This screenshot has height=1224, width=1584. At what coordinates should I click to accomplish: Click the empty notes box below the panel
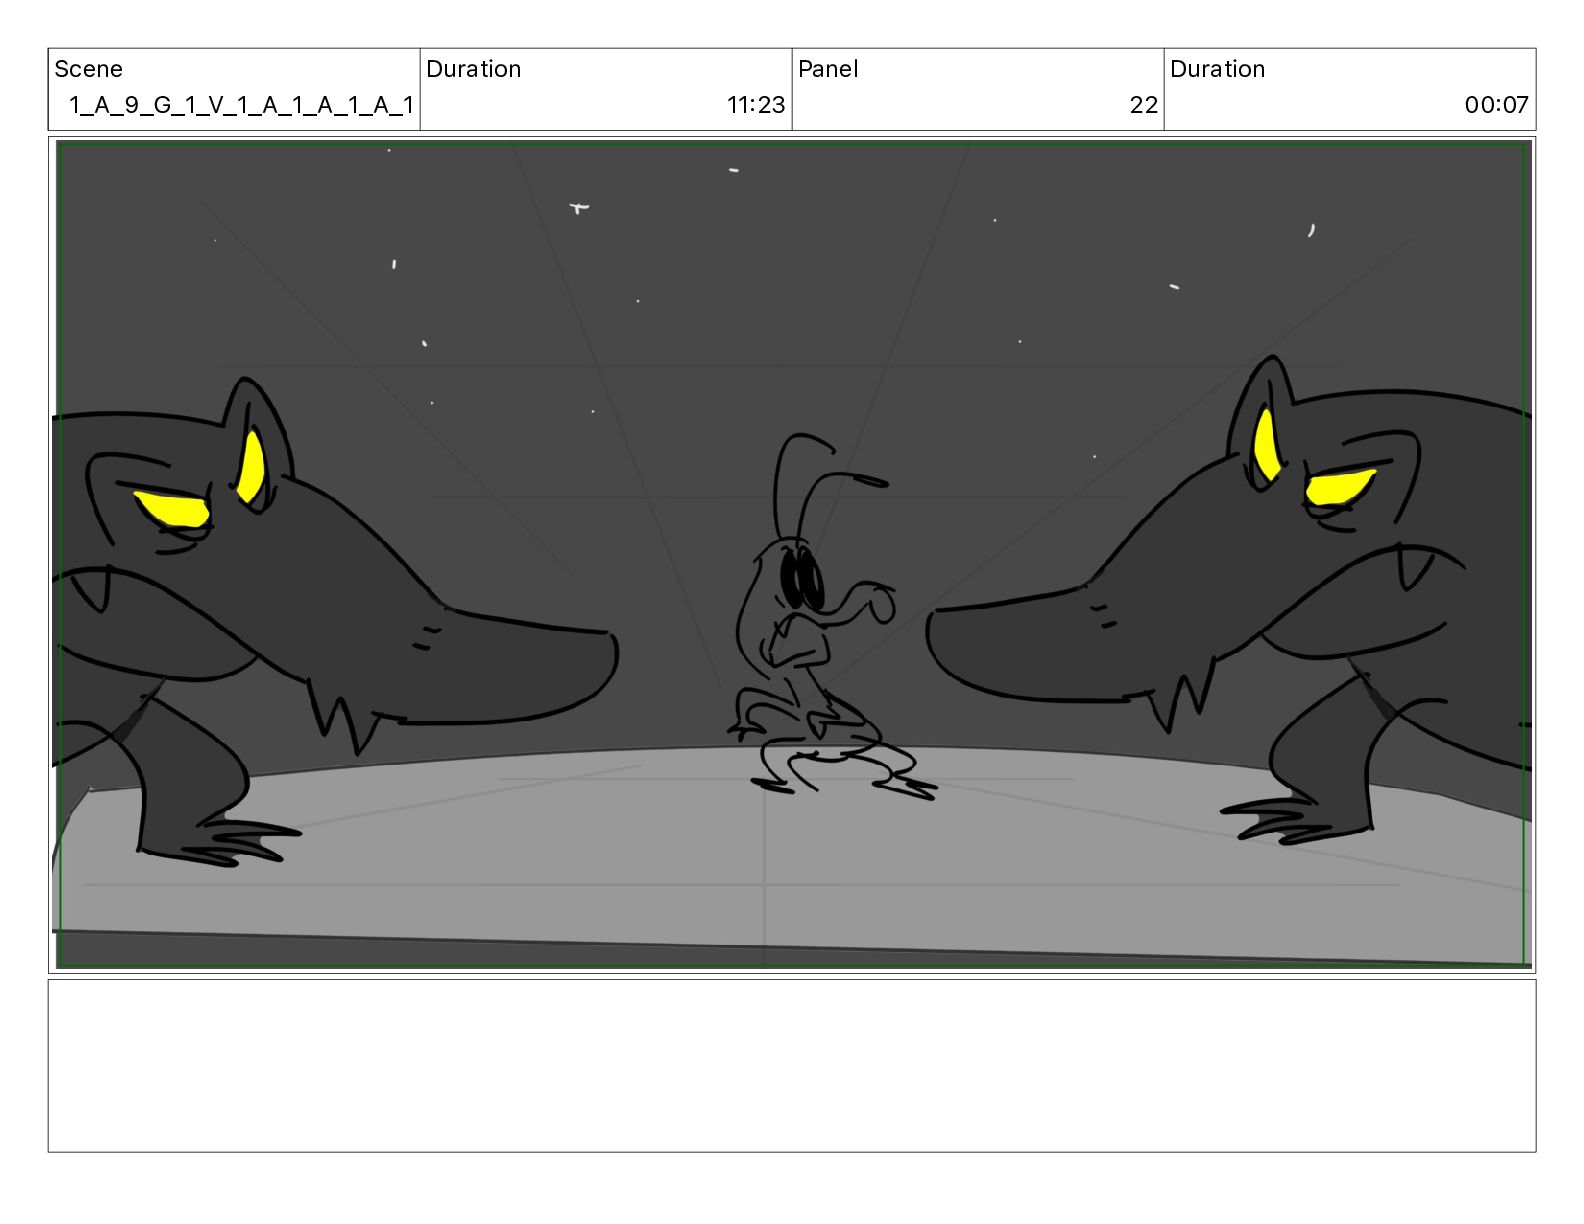[792, 1066]
